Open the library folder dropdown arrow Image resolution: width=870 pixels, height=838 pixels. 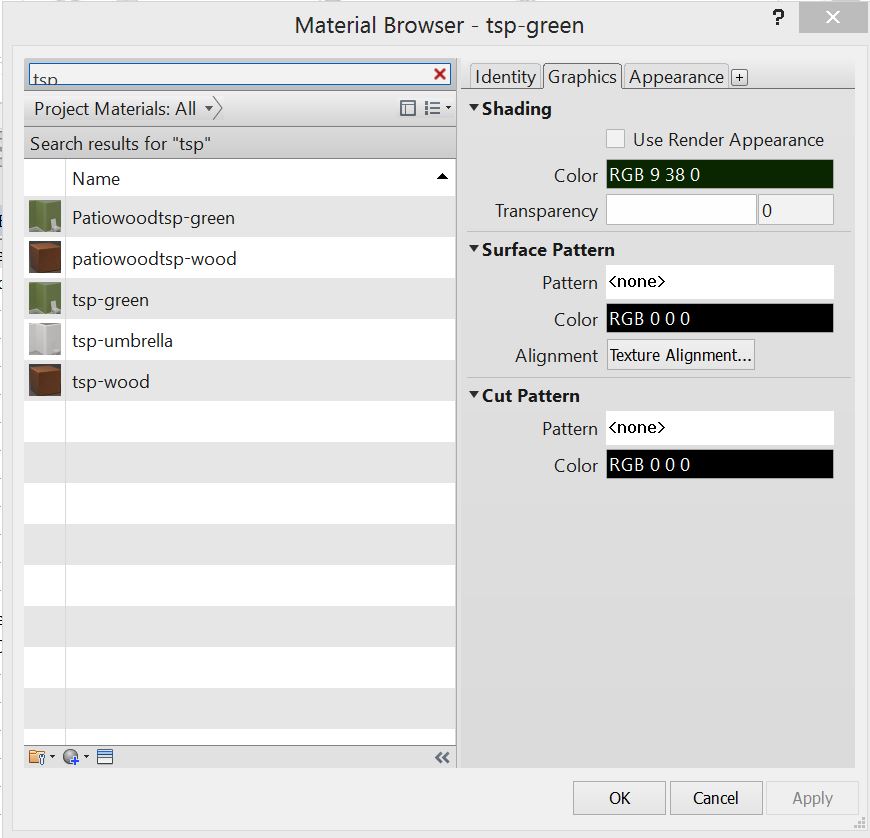click(52, 756)
